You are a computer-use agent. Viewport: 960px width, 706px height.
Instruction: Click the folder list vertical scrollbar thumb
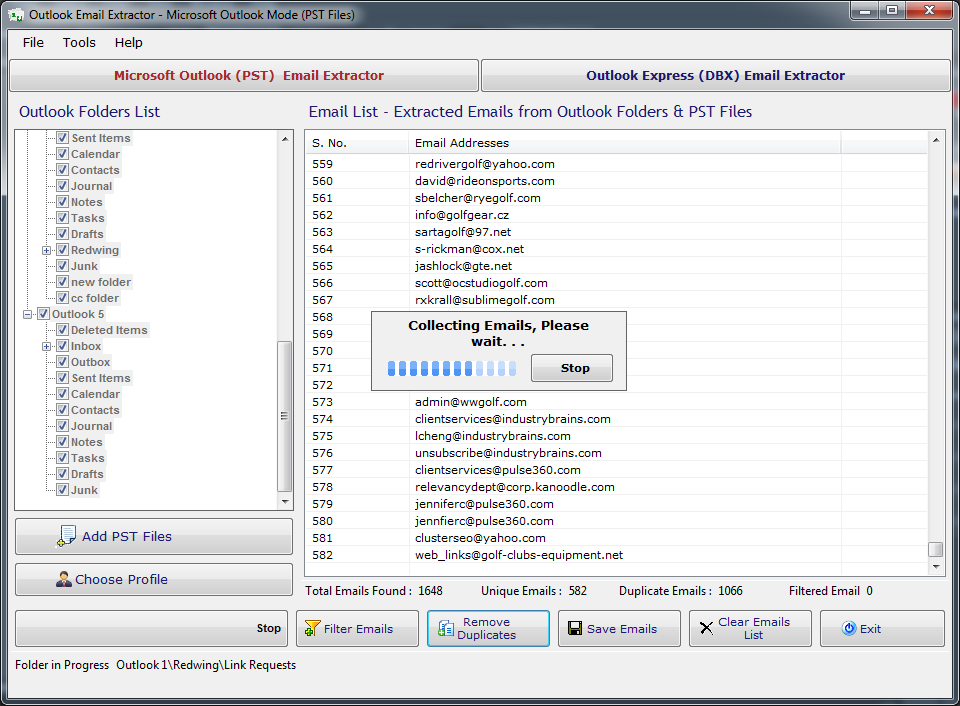[x=284, y=416]
